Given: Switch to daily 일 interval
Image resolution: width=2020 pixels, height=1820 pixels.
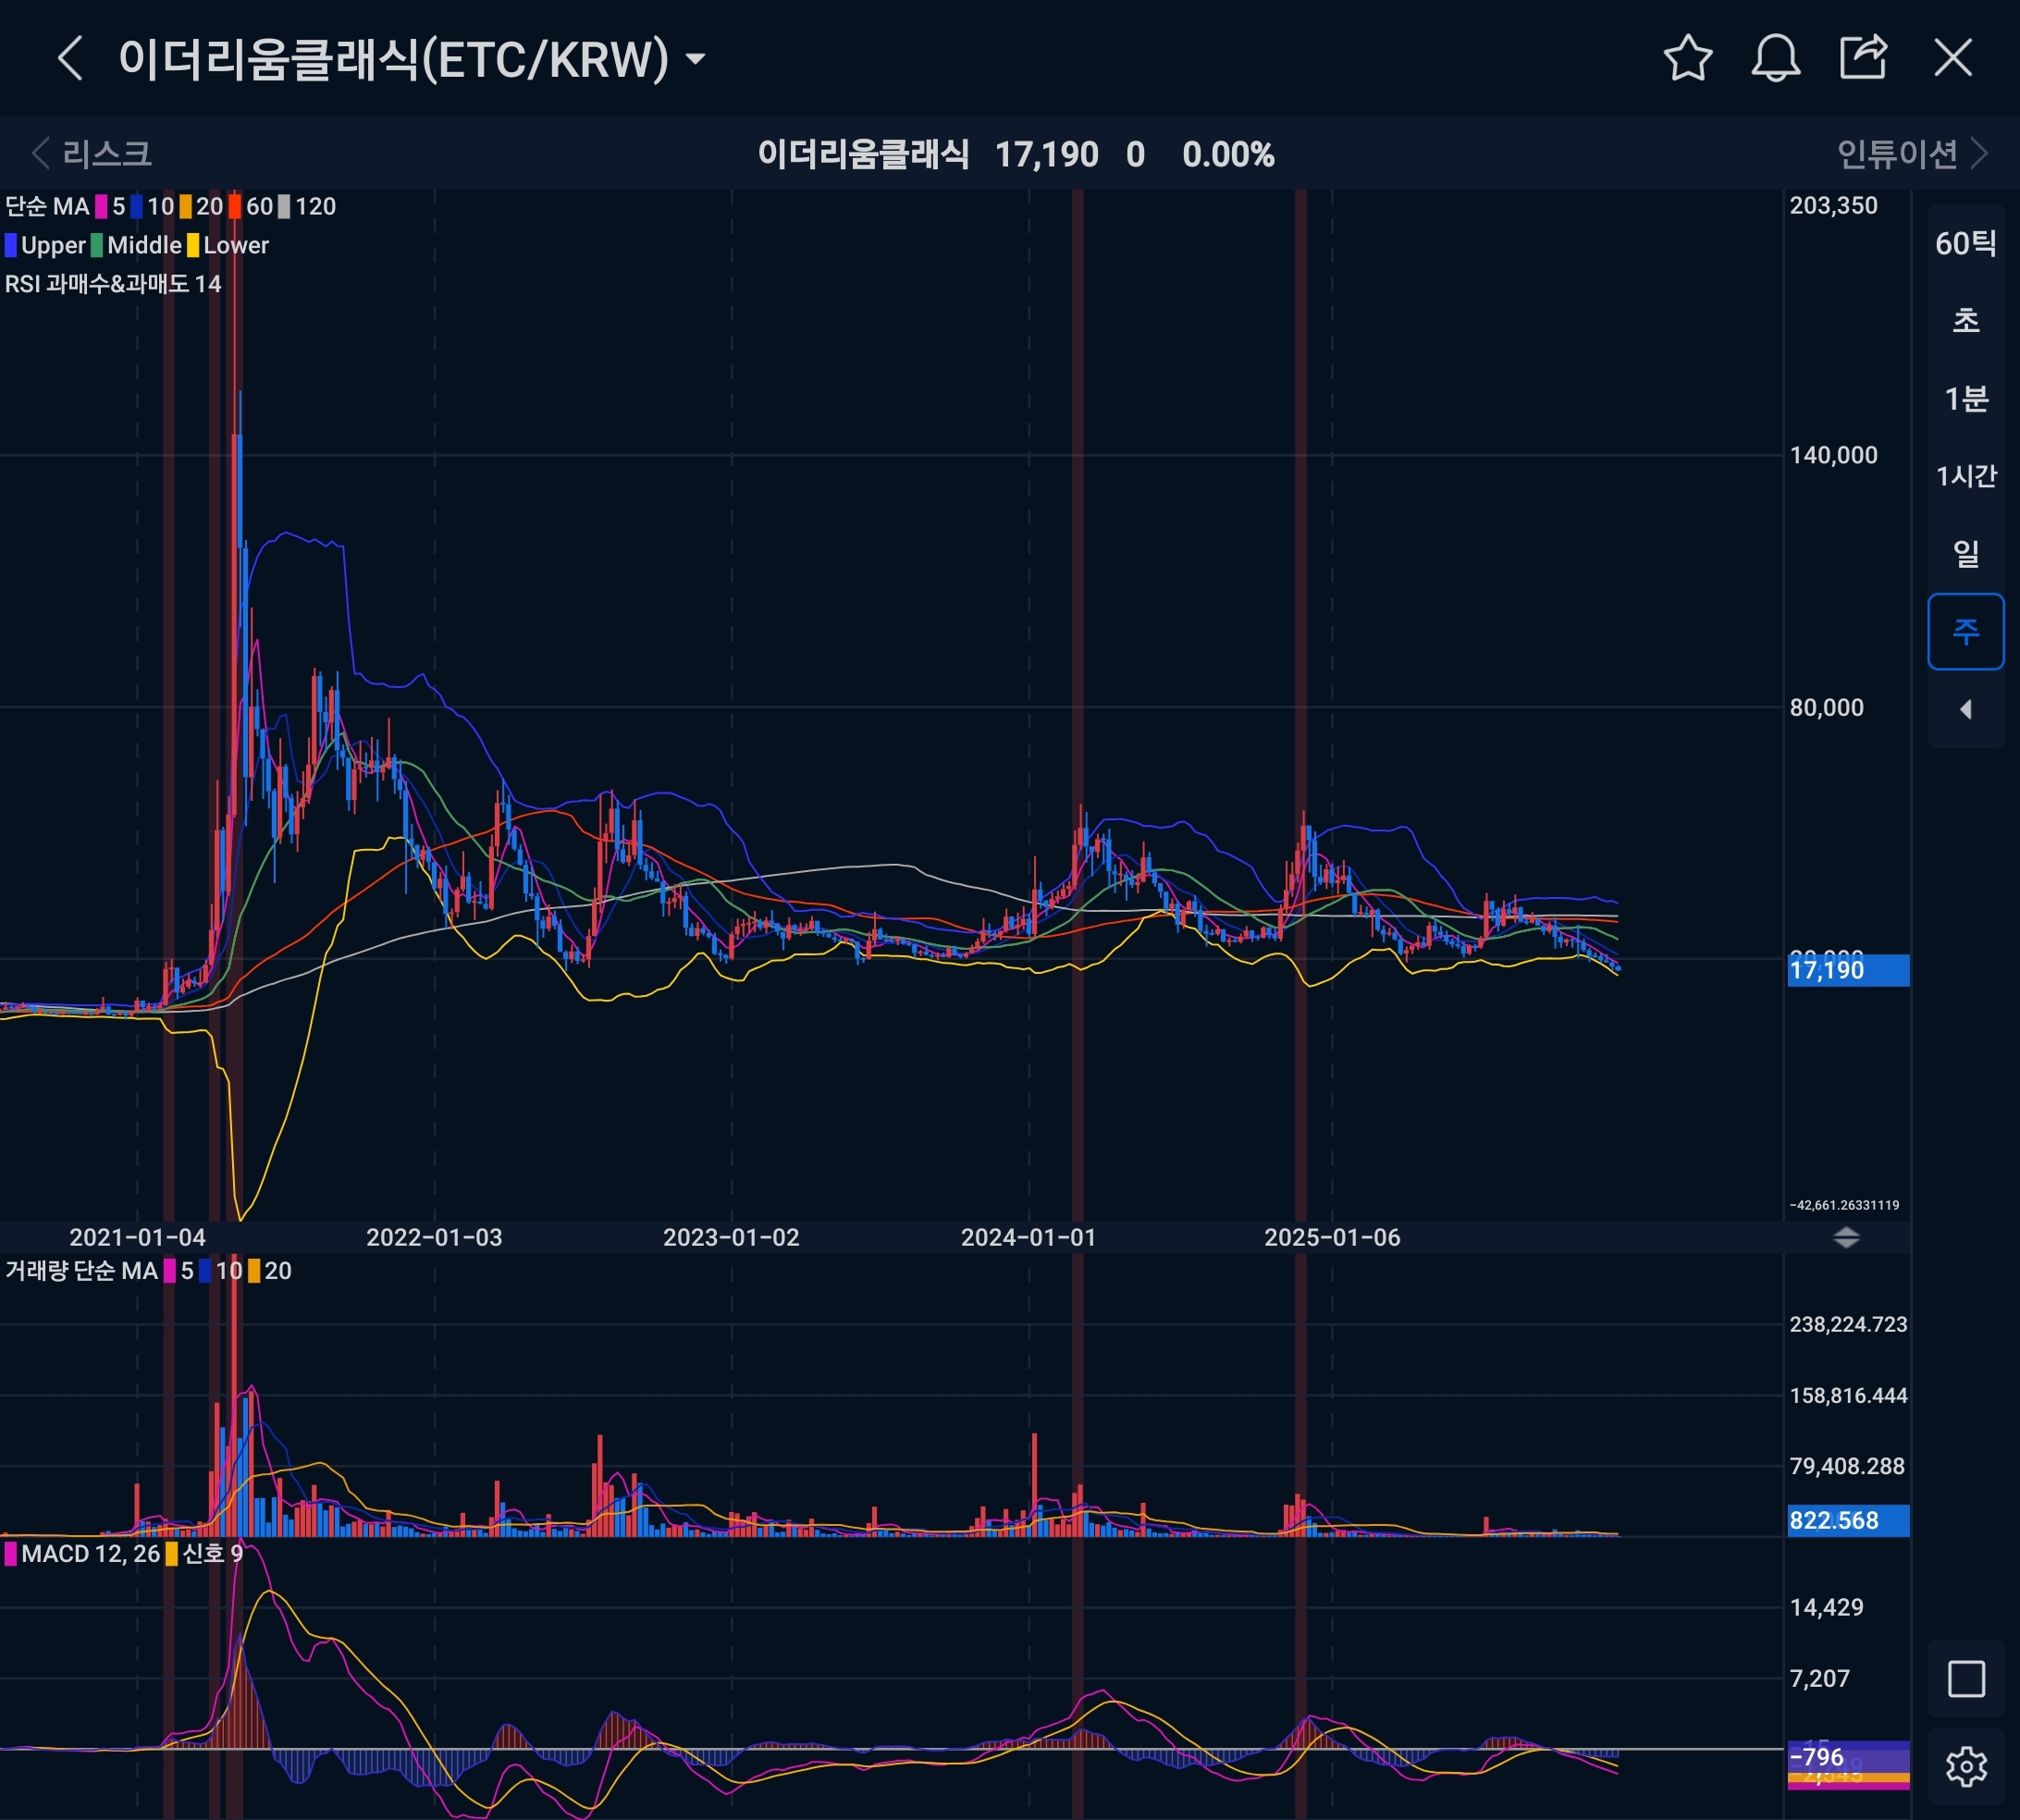Looking at the screenshot, I should point(1965,553).
